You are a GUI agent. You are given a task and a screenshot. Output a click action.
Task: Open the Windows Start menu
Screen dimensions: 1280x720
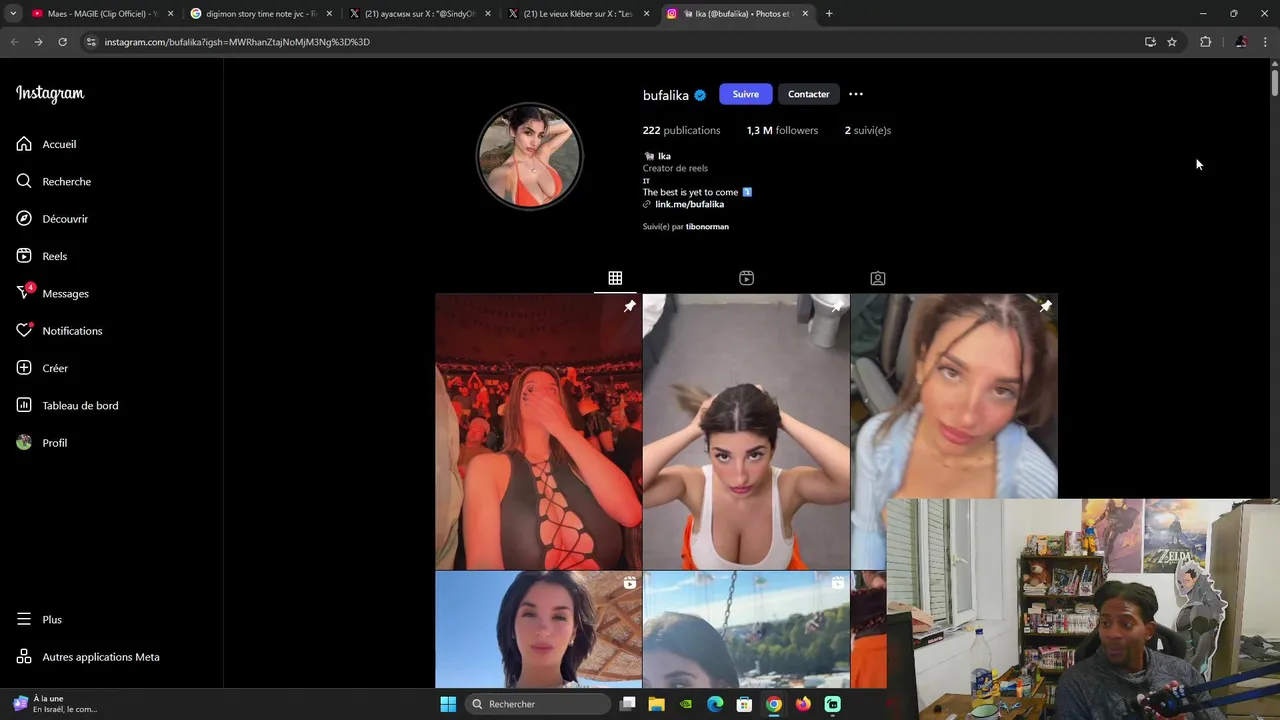pyautogui.click(x=448, y=704)
